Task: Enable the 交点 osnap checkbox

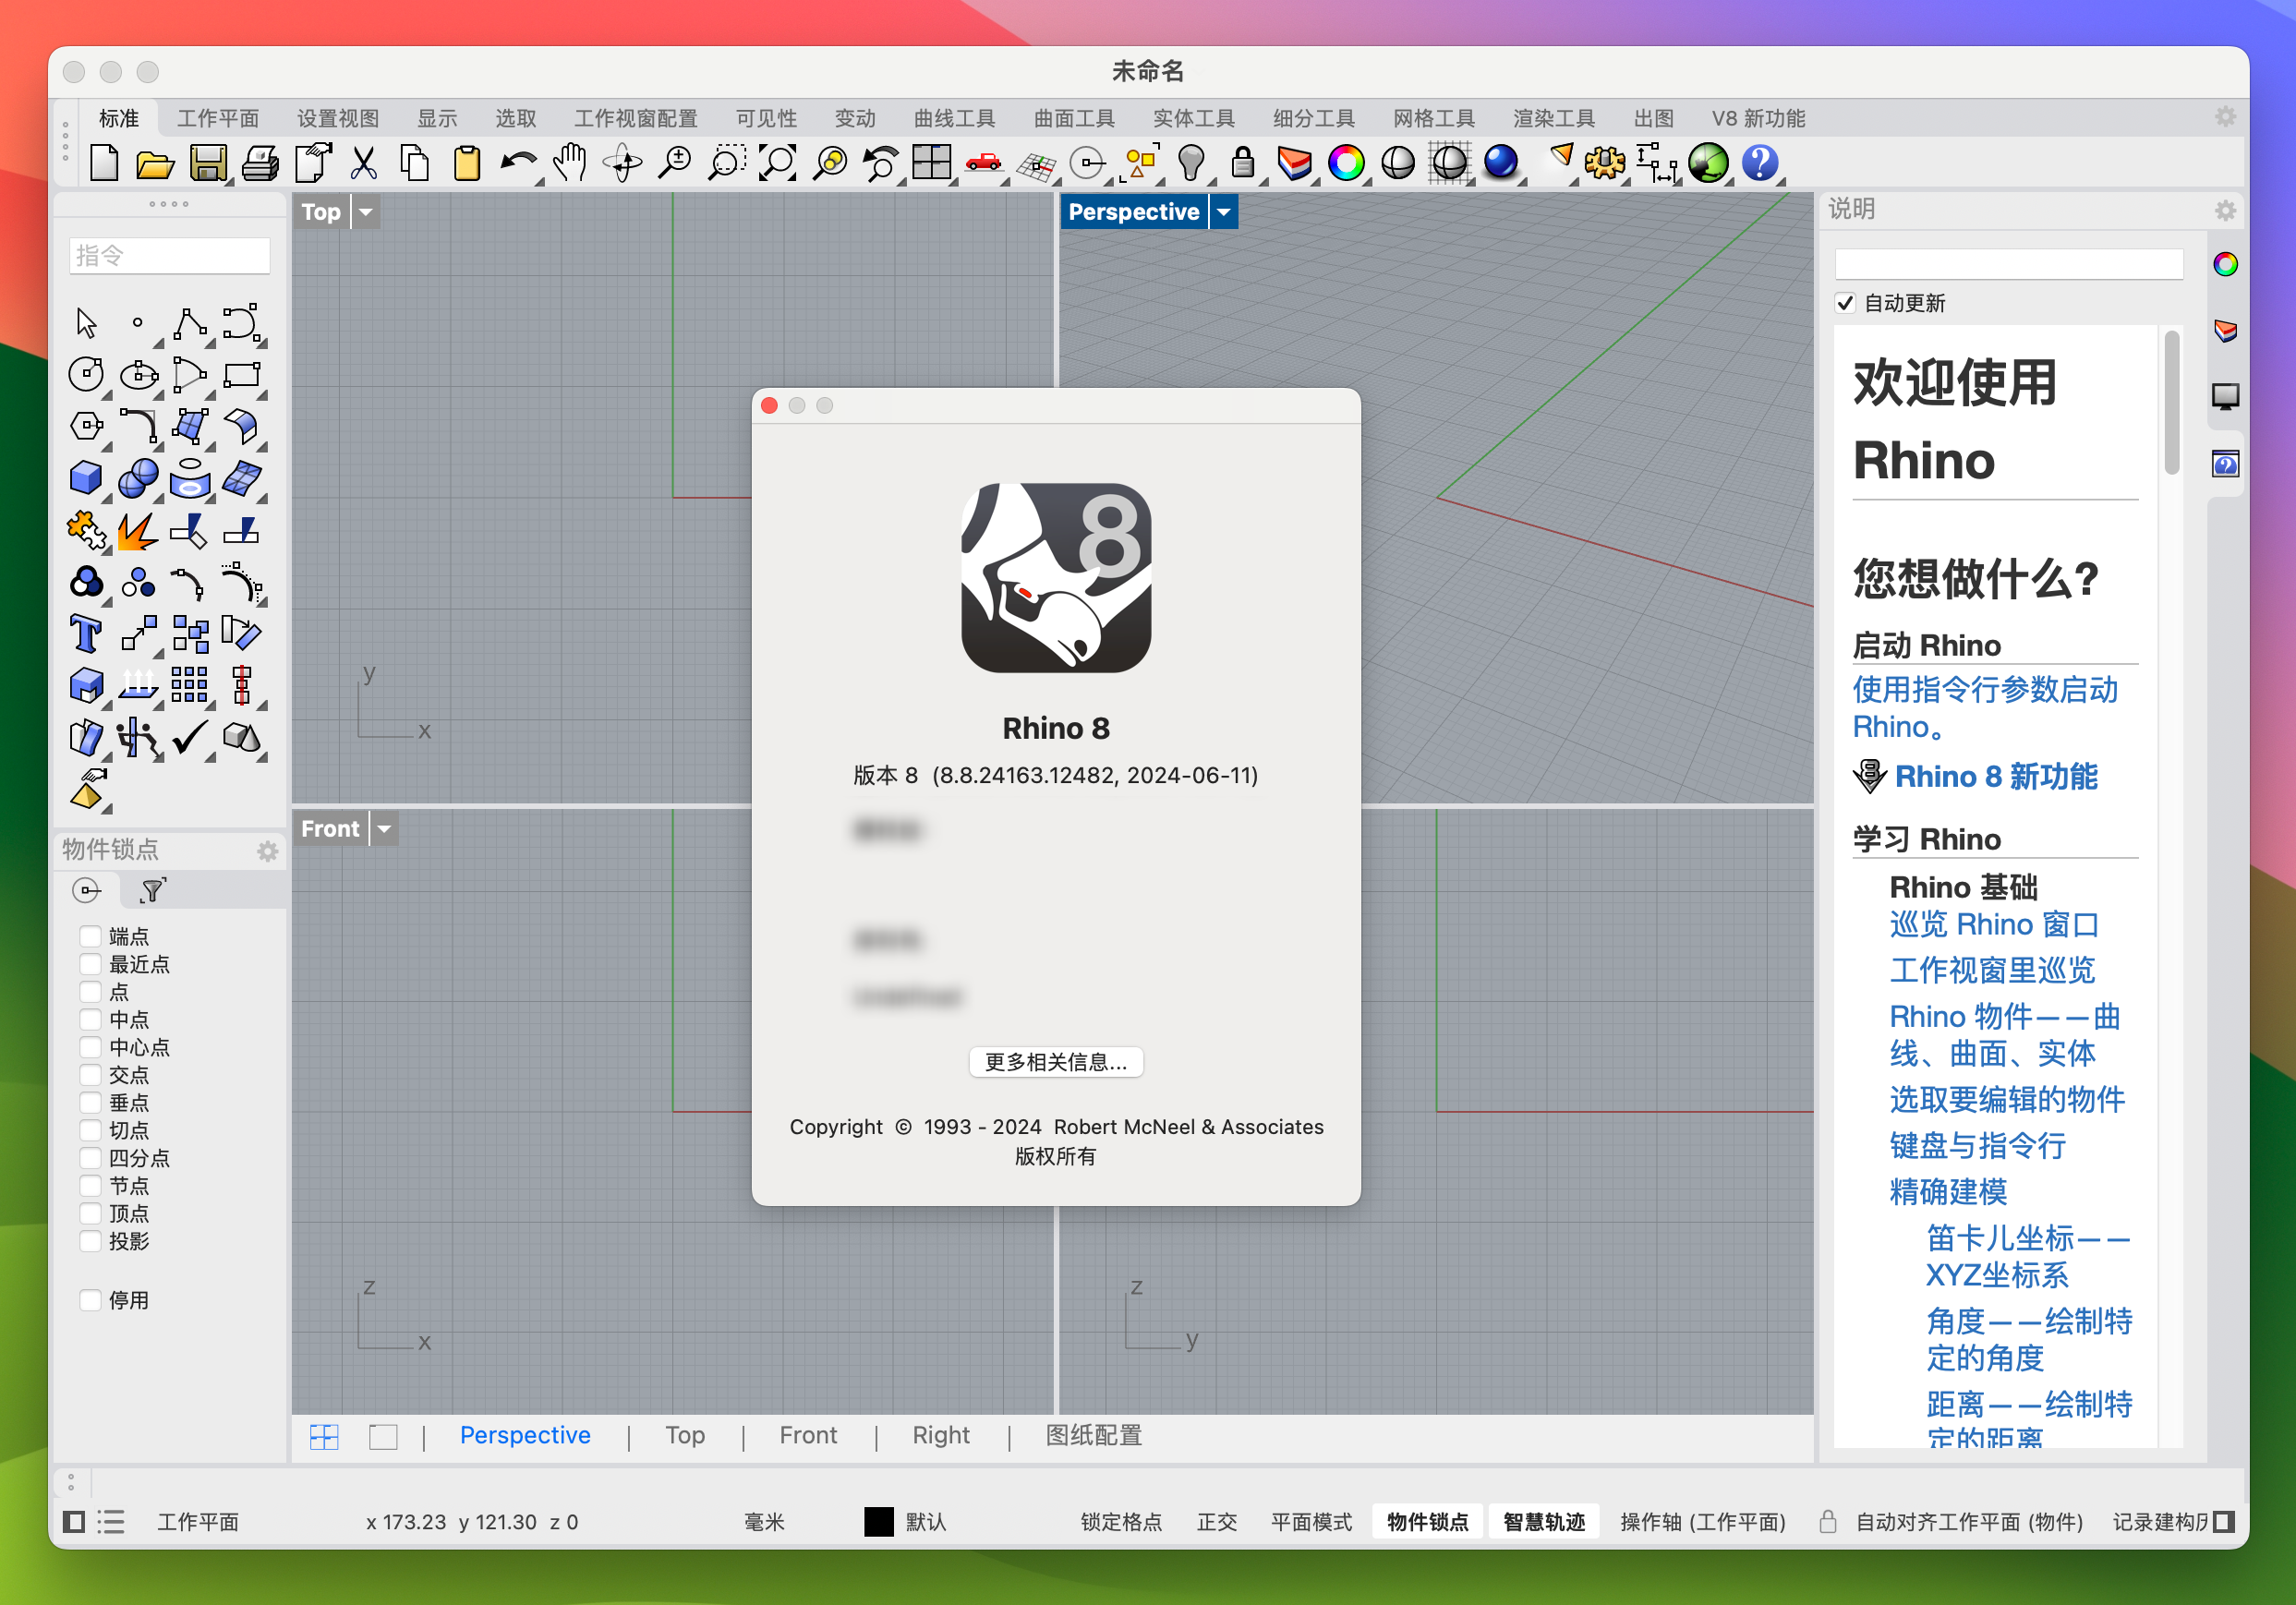Action: coord(90,1075)
